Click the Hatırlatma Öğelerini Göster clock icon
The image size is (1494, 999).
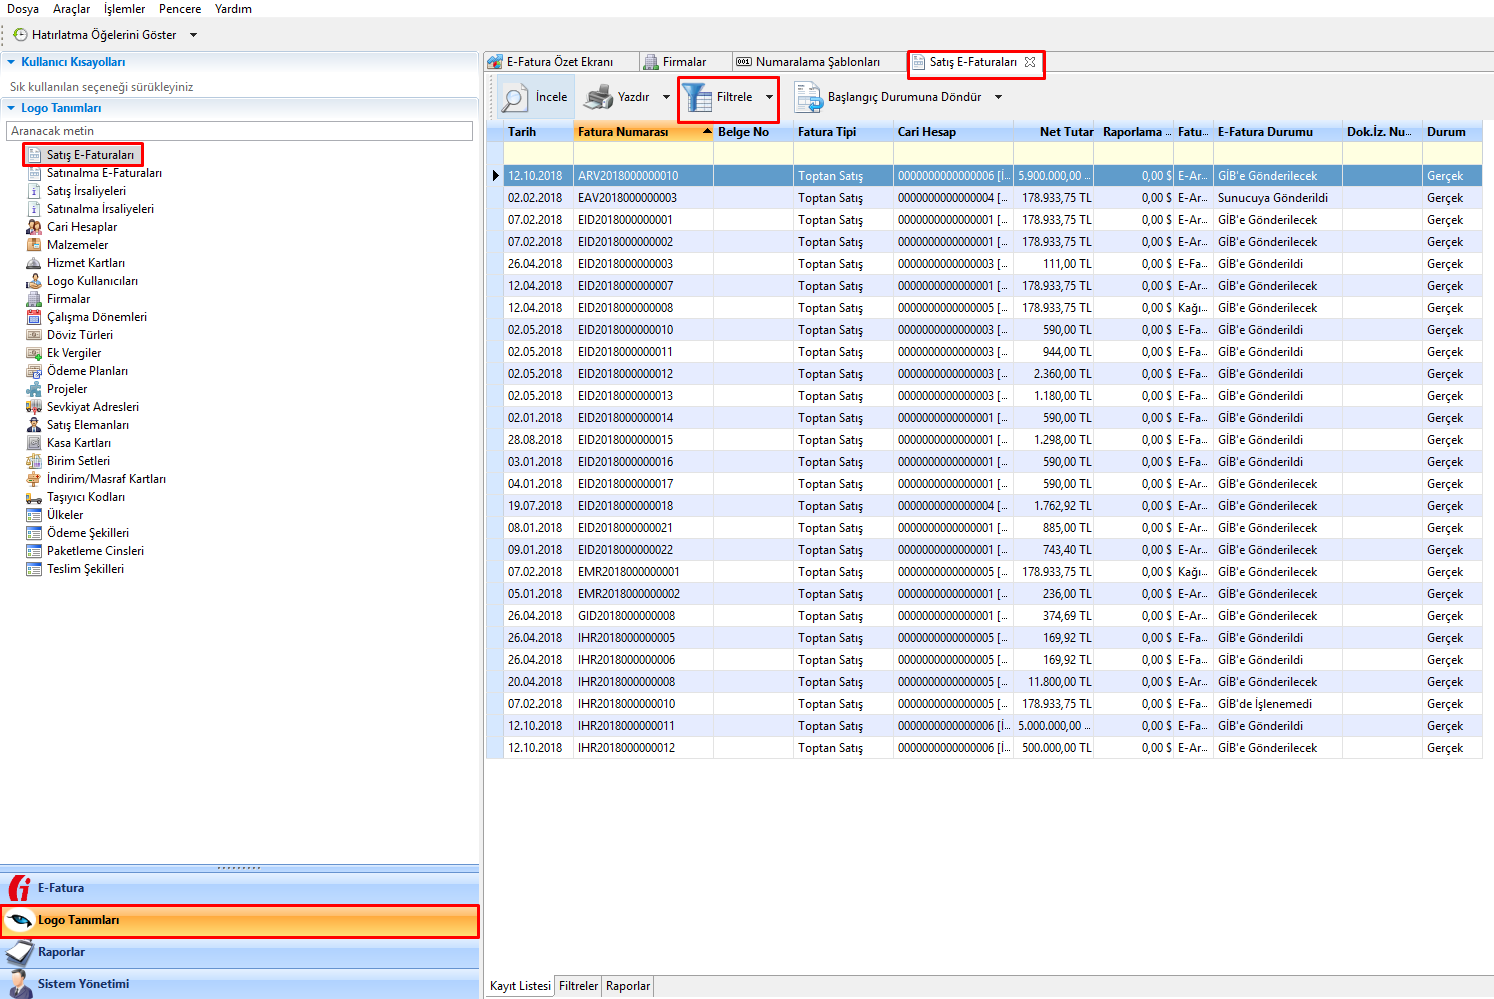coord(20,35)
